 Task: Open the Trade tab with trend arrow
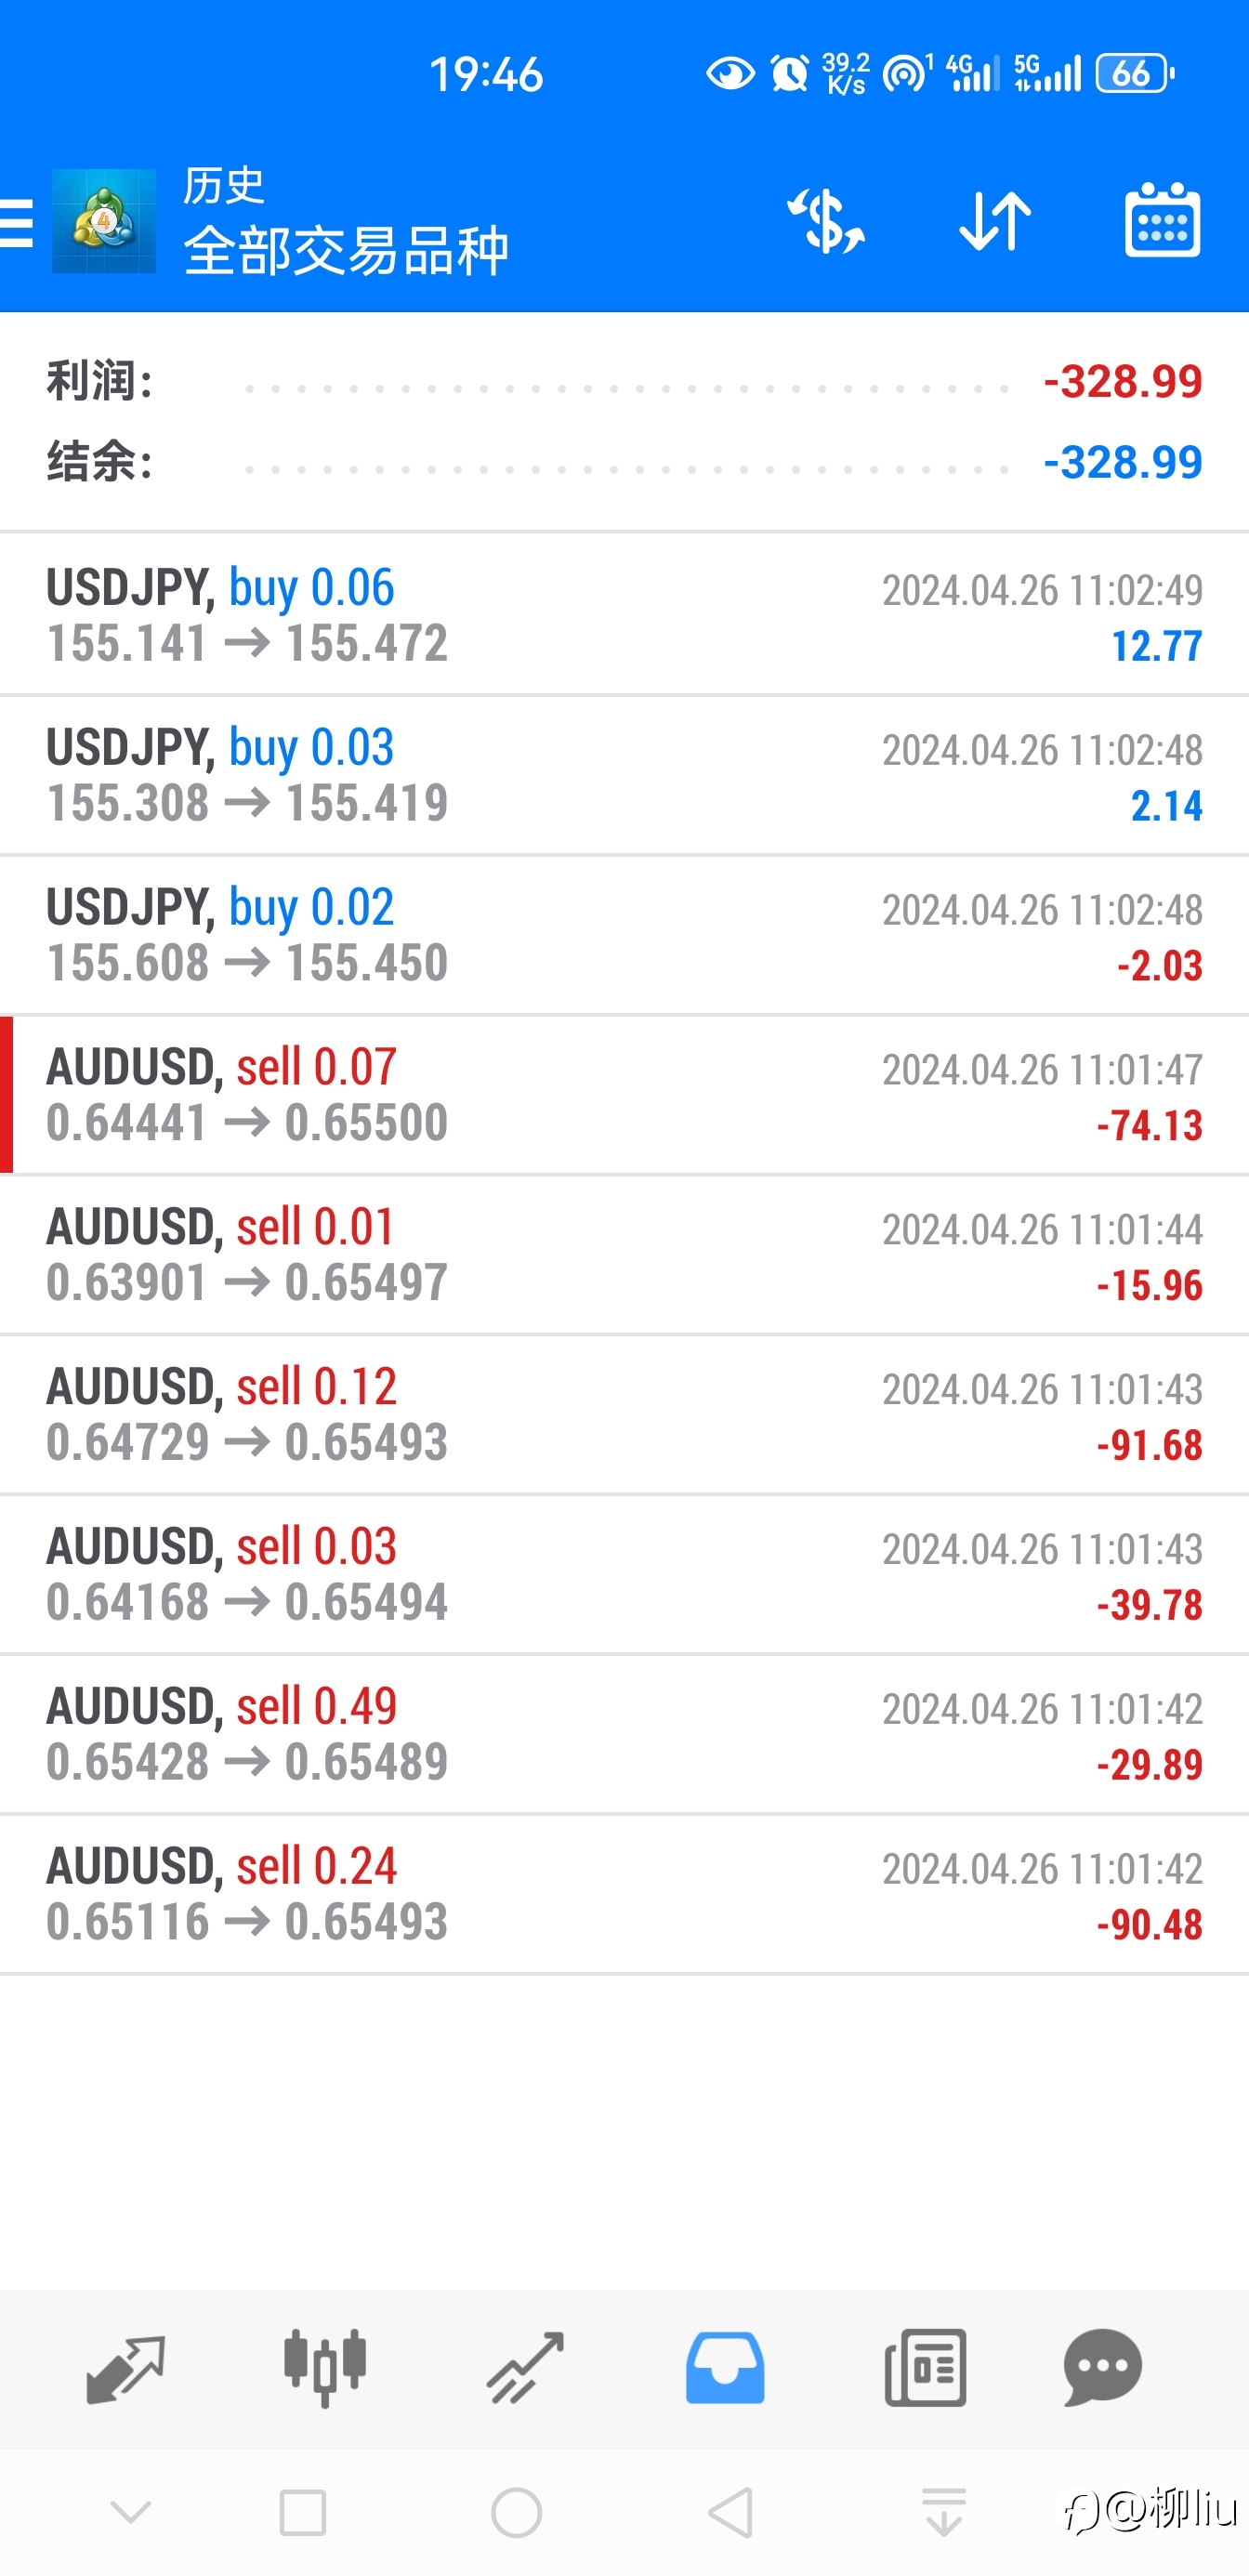point(525,2368)
